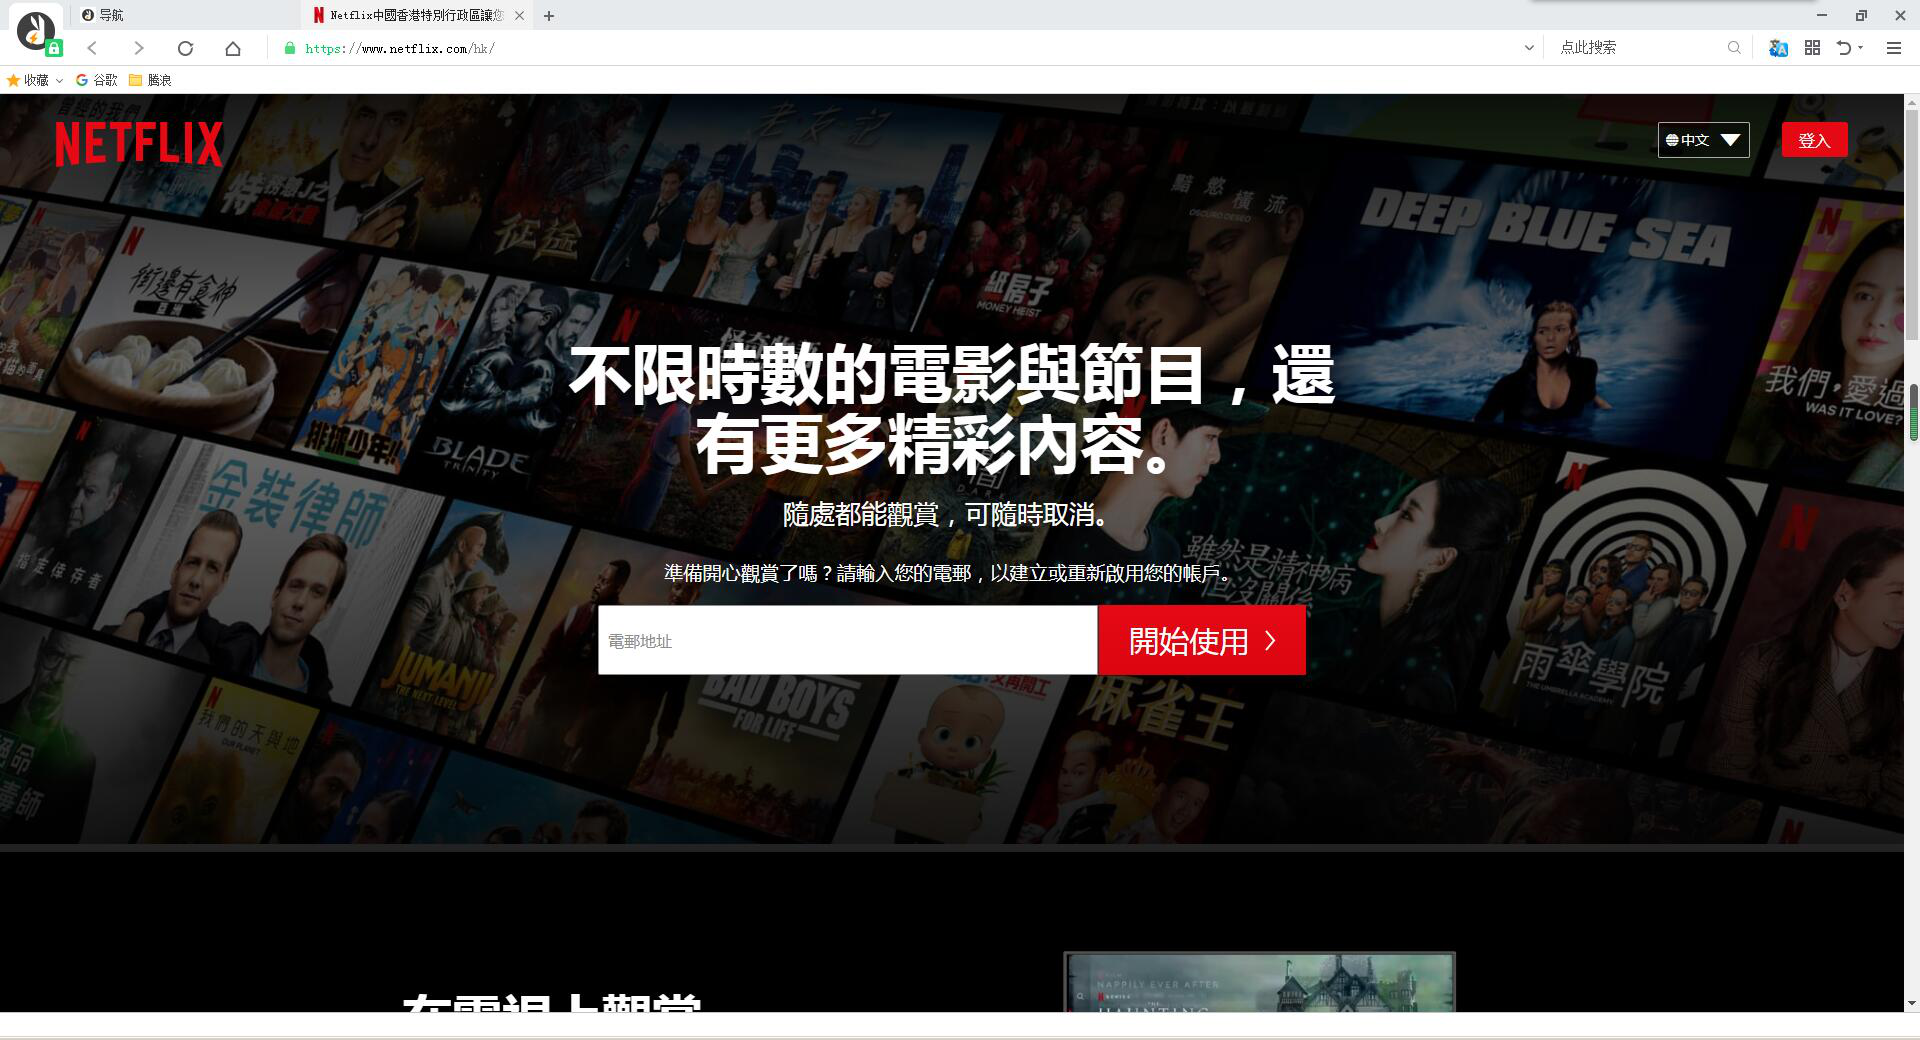Click the green security lock in the address bar
The width and height of the screenshot is (1920, 1040).
coord(290,48)
